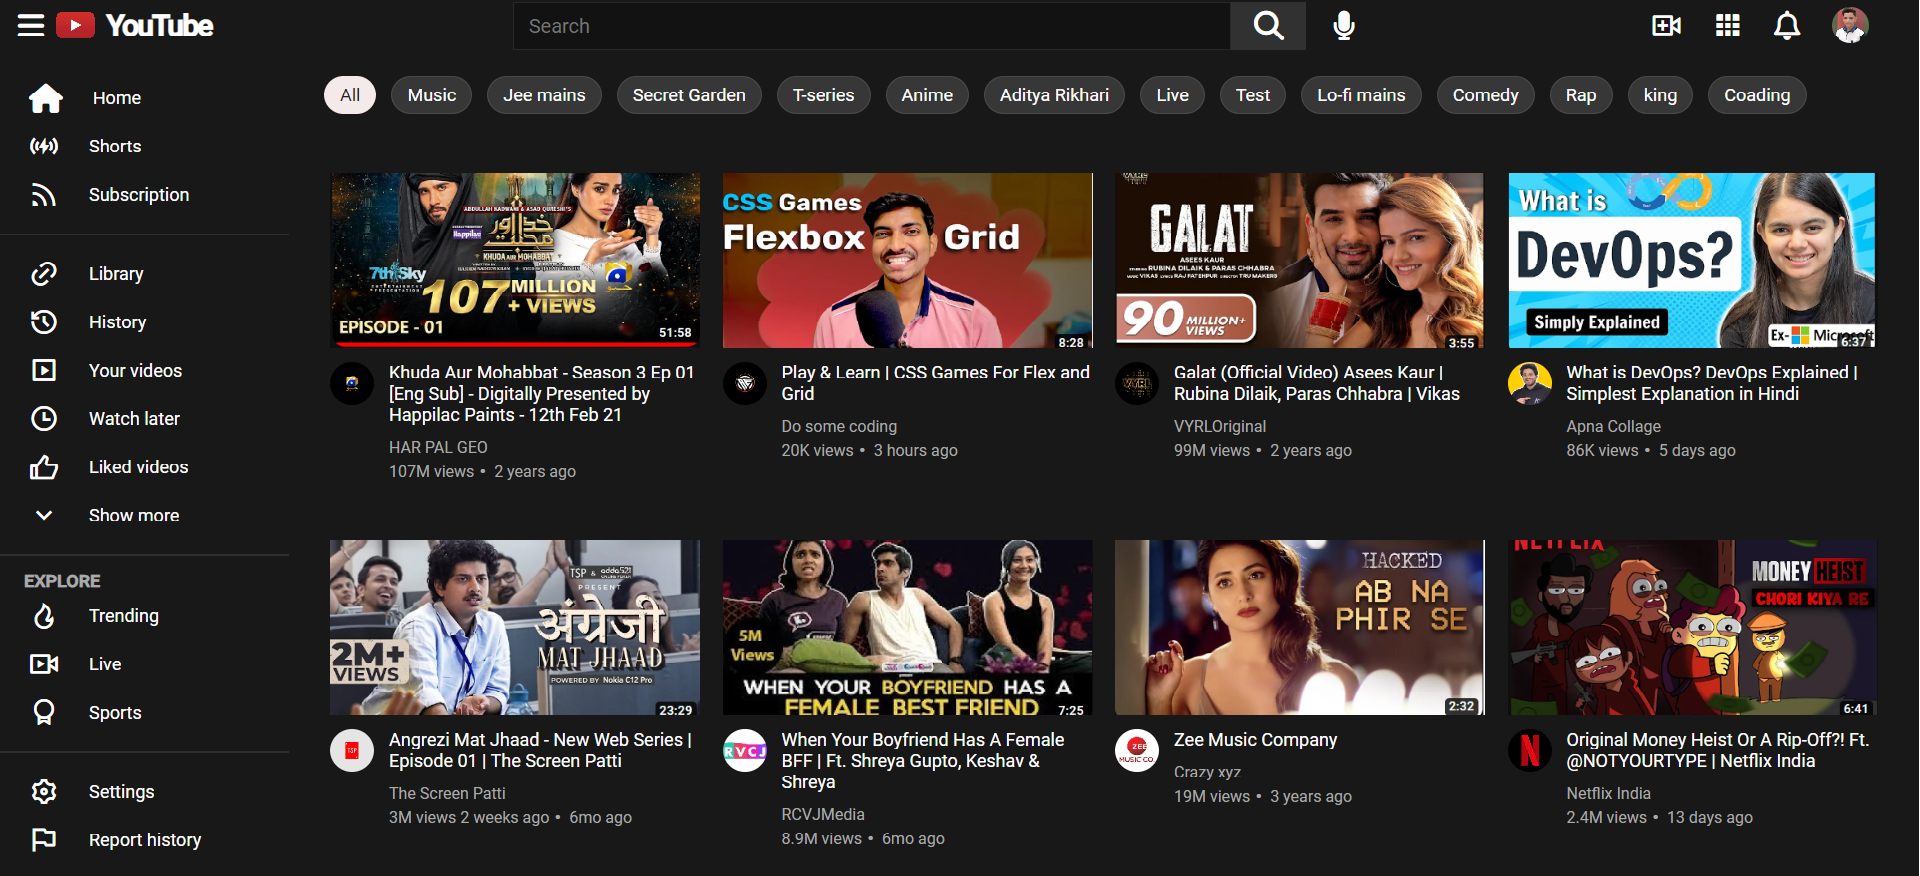Select the Live filter chip
The width and height of the screenshot is (1920, 876).
(x=1173, y=95)
